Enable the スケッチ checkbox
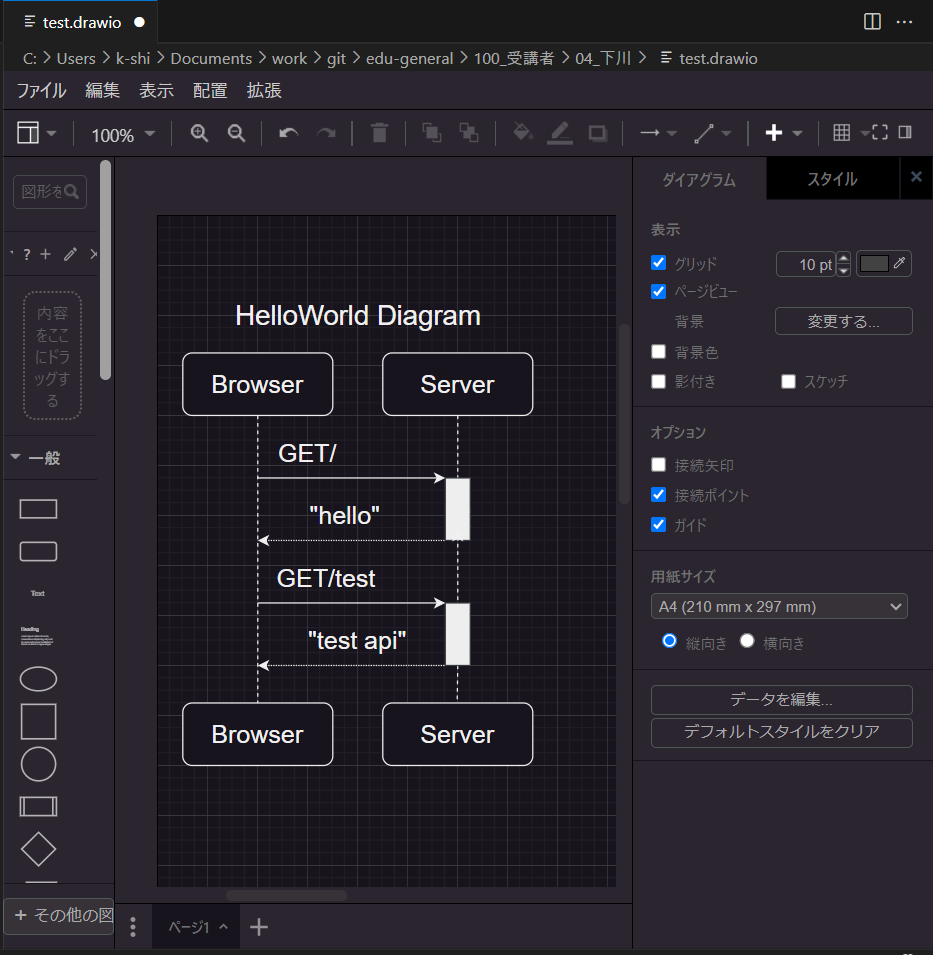The height and width of the screenshot is (955, 933). click(x=787, y=381)
